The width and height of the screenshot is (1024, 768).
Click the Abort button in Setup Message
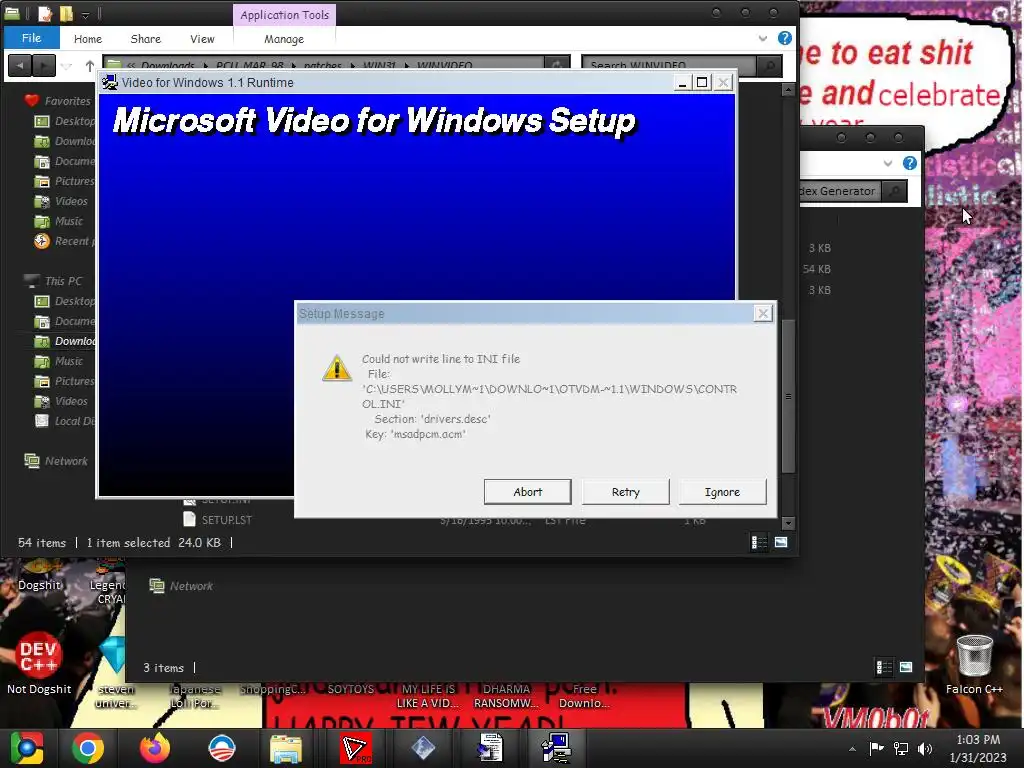pyautogui.click(x=527, y=492)
